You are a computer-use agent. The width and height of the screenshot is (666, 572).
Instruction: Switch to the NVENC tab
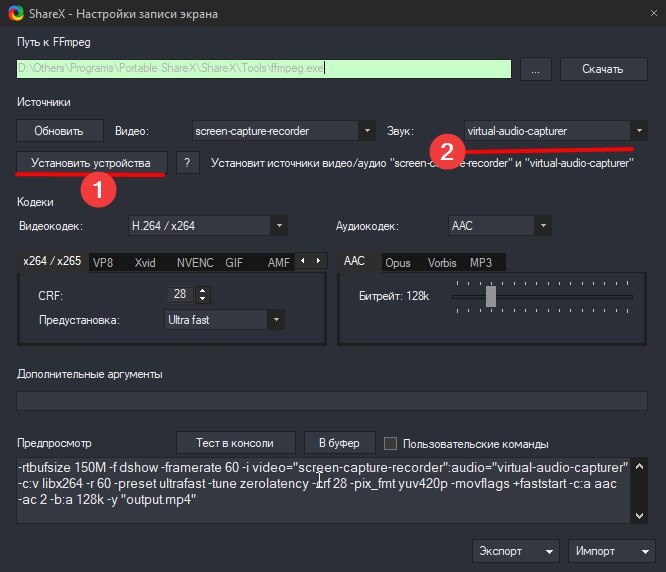pos(195,262)
